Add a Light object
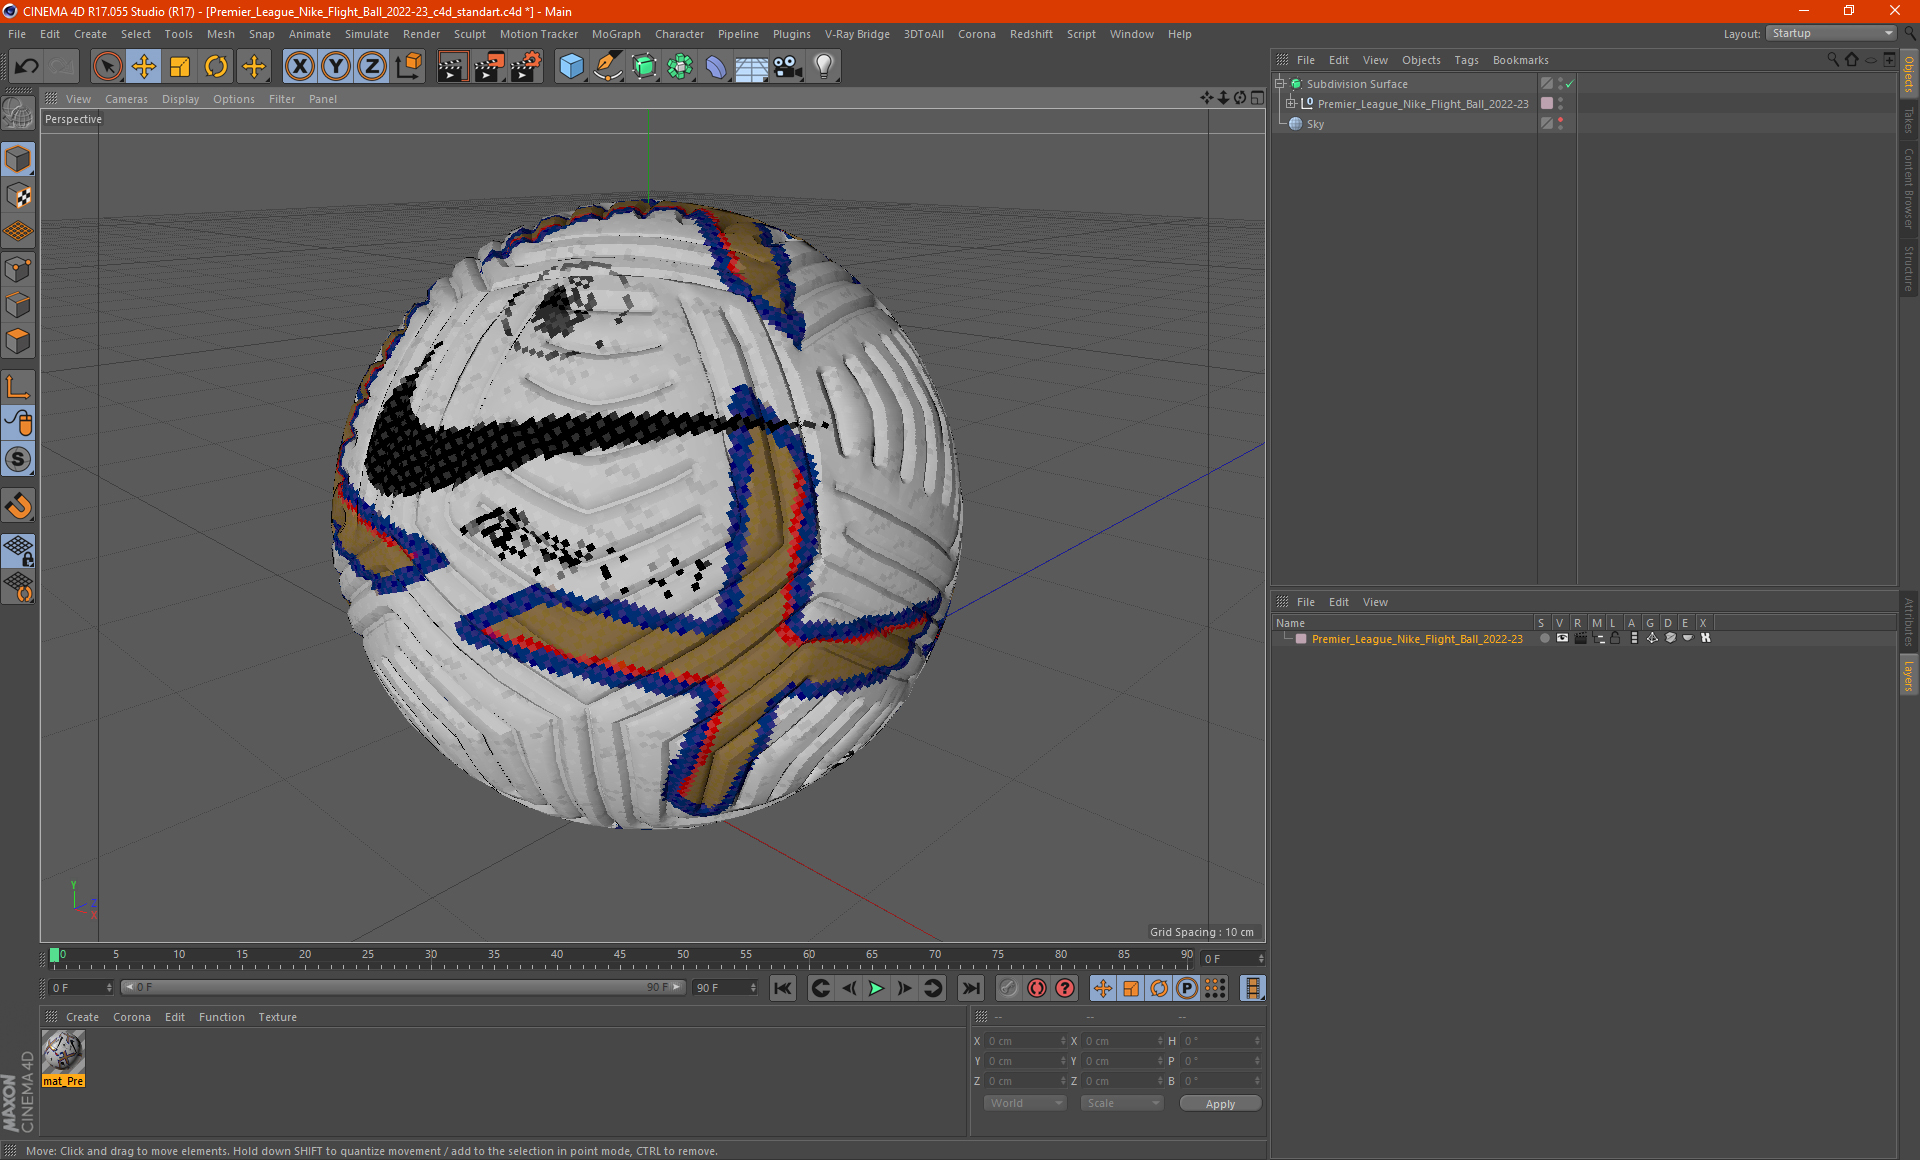The width and height of the screenshot is (1920, 1160). pyautogui.click(x=824, y=67)
